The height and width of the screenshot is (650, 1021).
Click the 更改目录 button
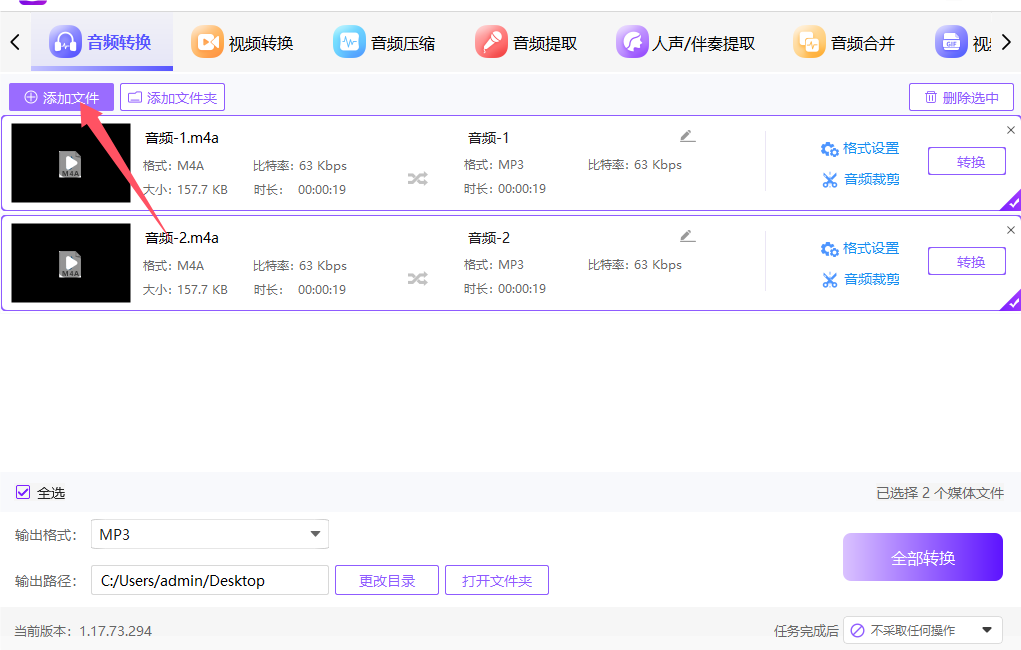(x=387, y=580)
